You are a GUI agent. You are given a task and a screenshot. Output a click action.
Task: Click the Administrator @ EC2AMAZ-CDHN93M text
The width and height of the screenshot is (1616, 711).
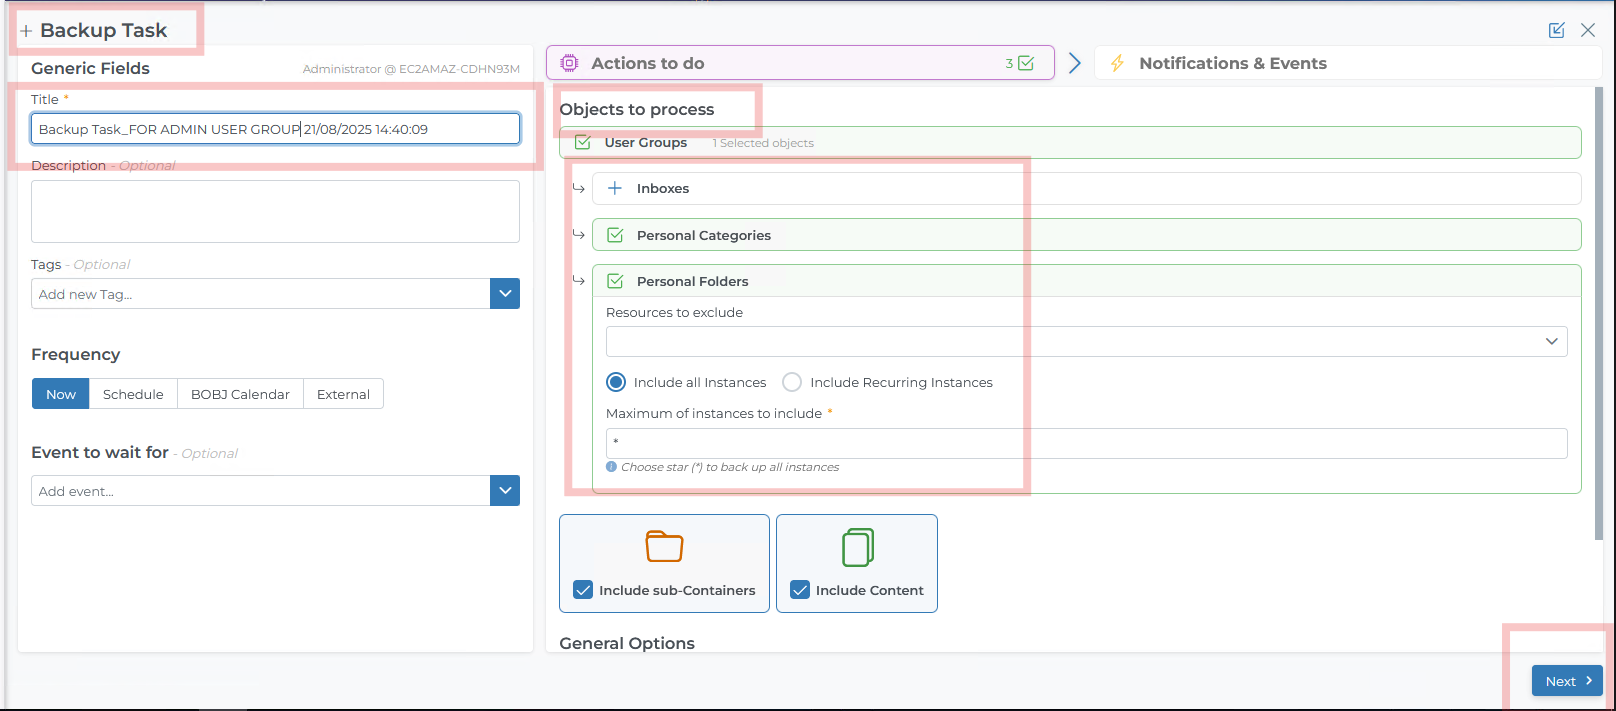point(411,69)
